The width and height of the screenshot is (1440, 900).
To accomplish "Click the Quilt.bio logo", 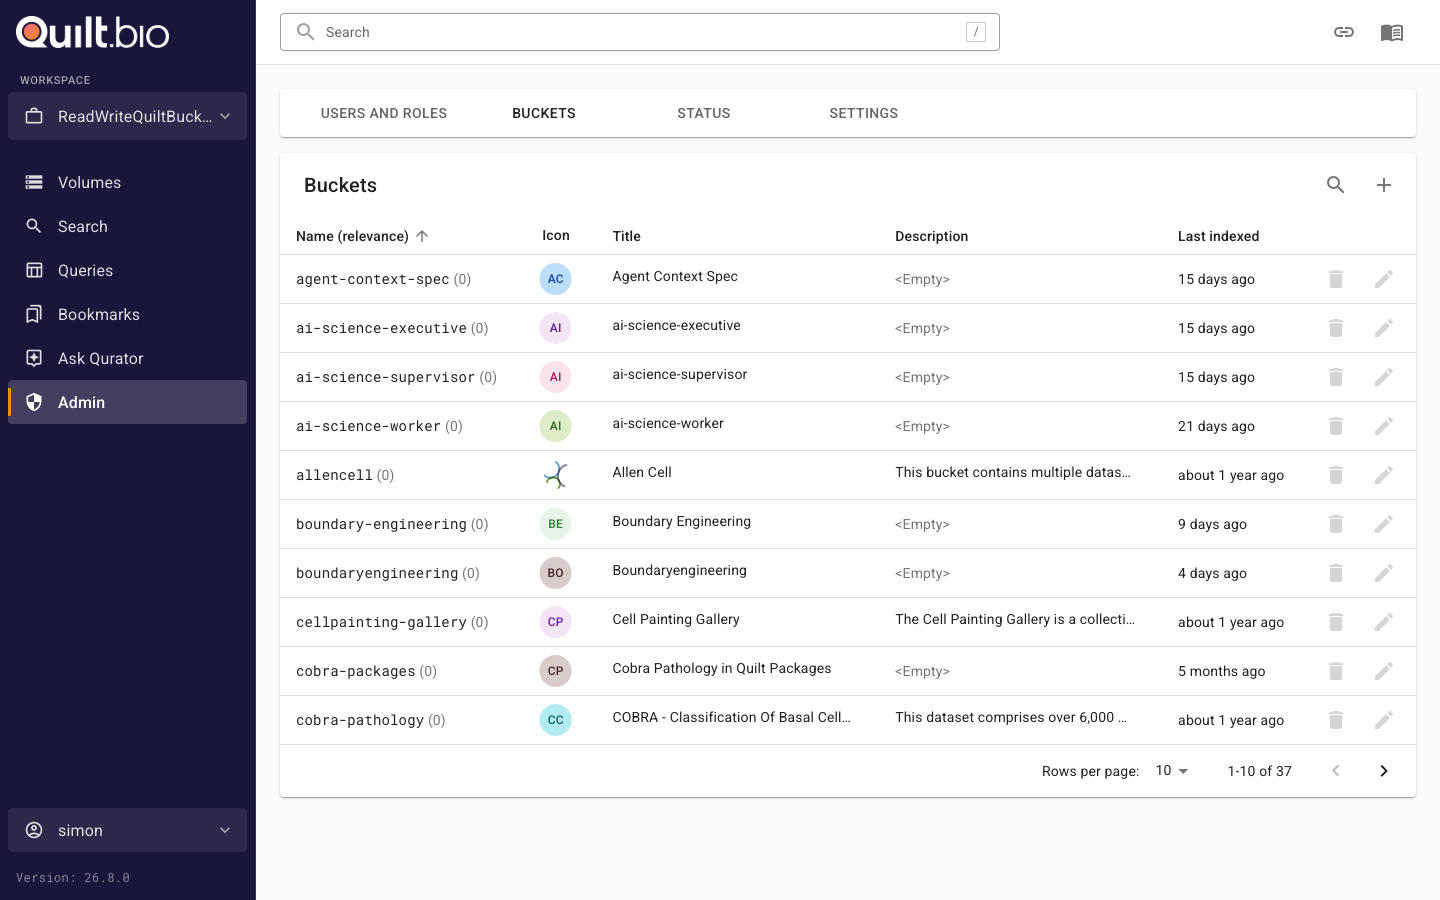I will pyautogui.click(x=93, y=32).
